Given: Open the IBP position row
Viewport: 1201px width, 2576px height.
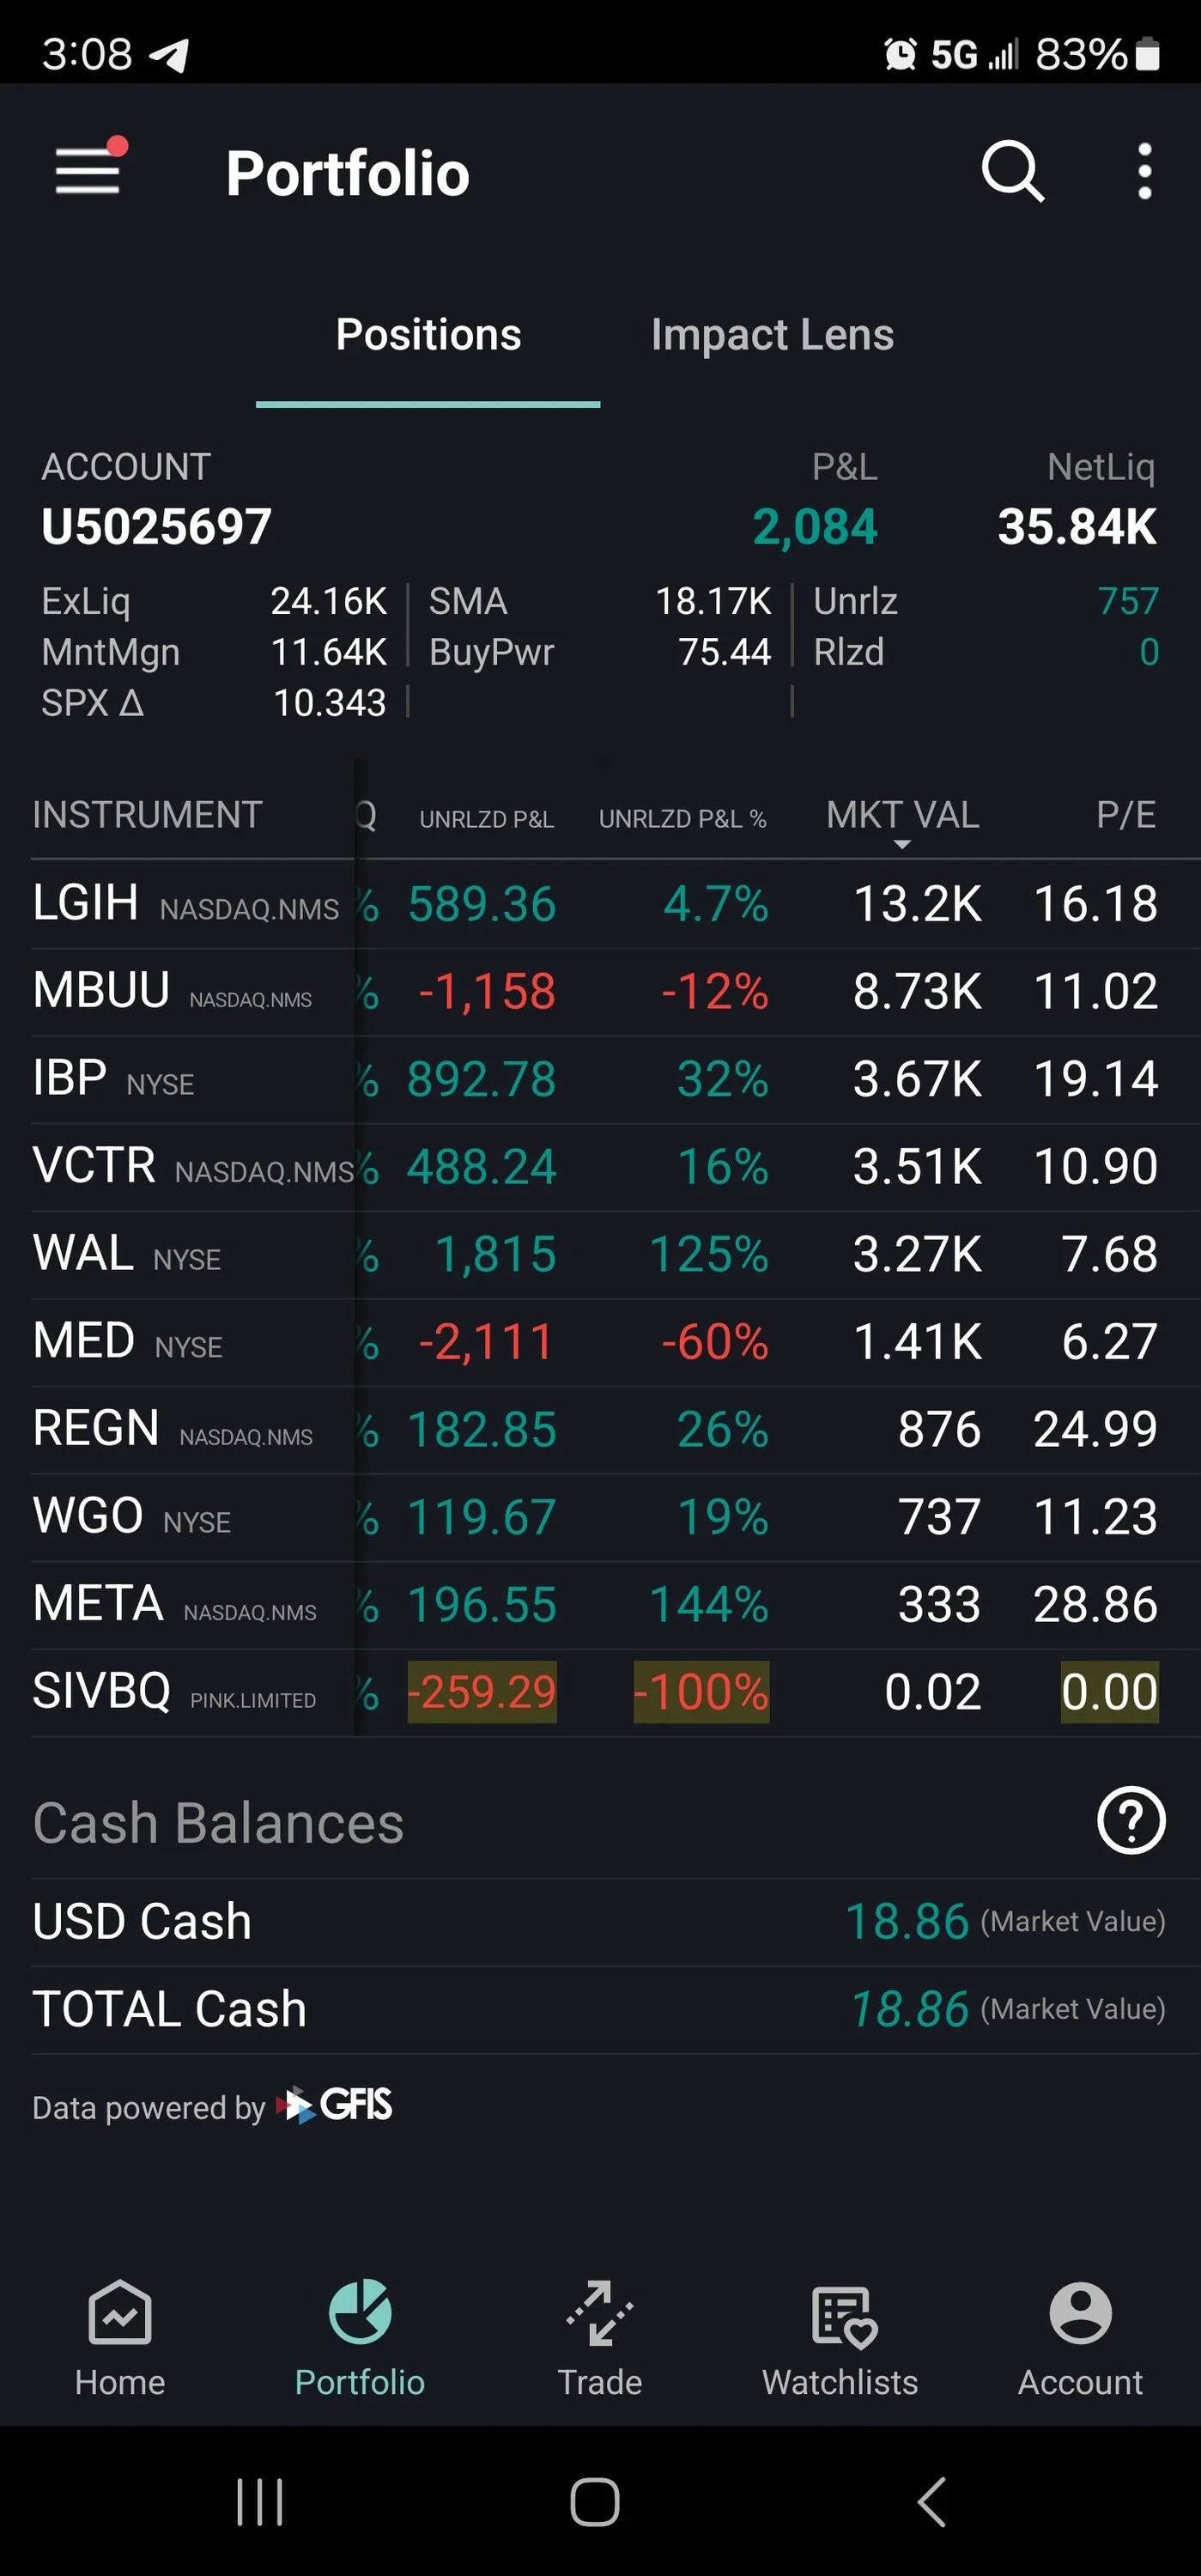Looking at the screenshot, I should (x=600, y=1080).
